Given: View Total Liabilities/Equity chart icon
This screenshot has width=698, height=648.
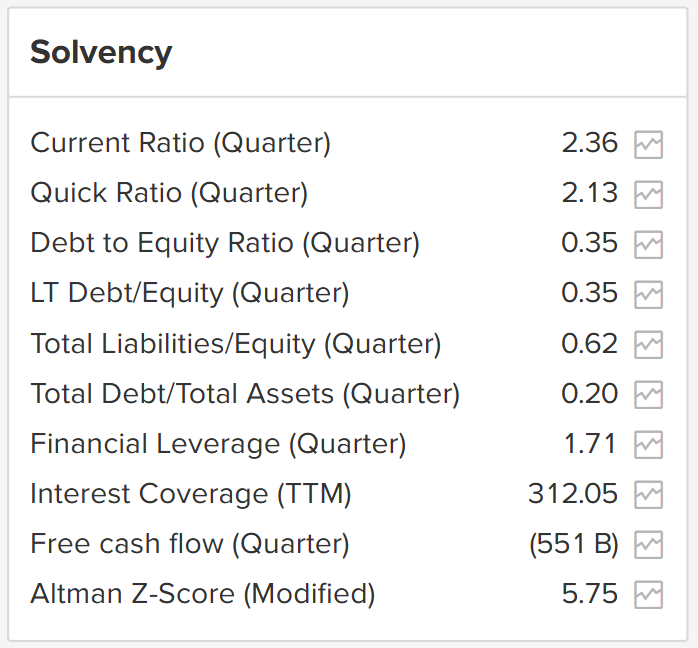Looking at the screenshot, I should click(648, 345).
